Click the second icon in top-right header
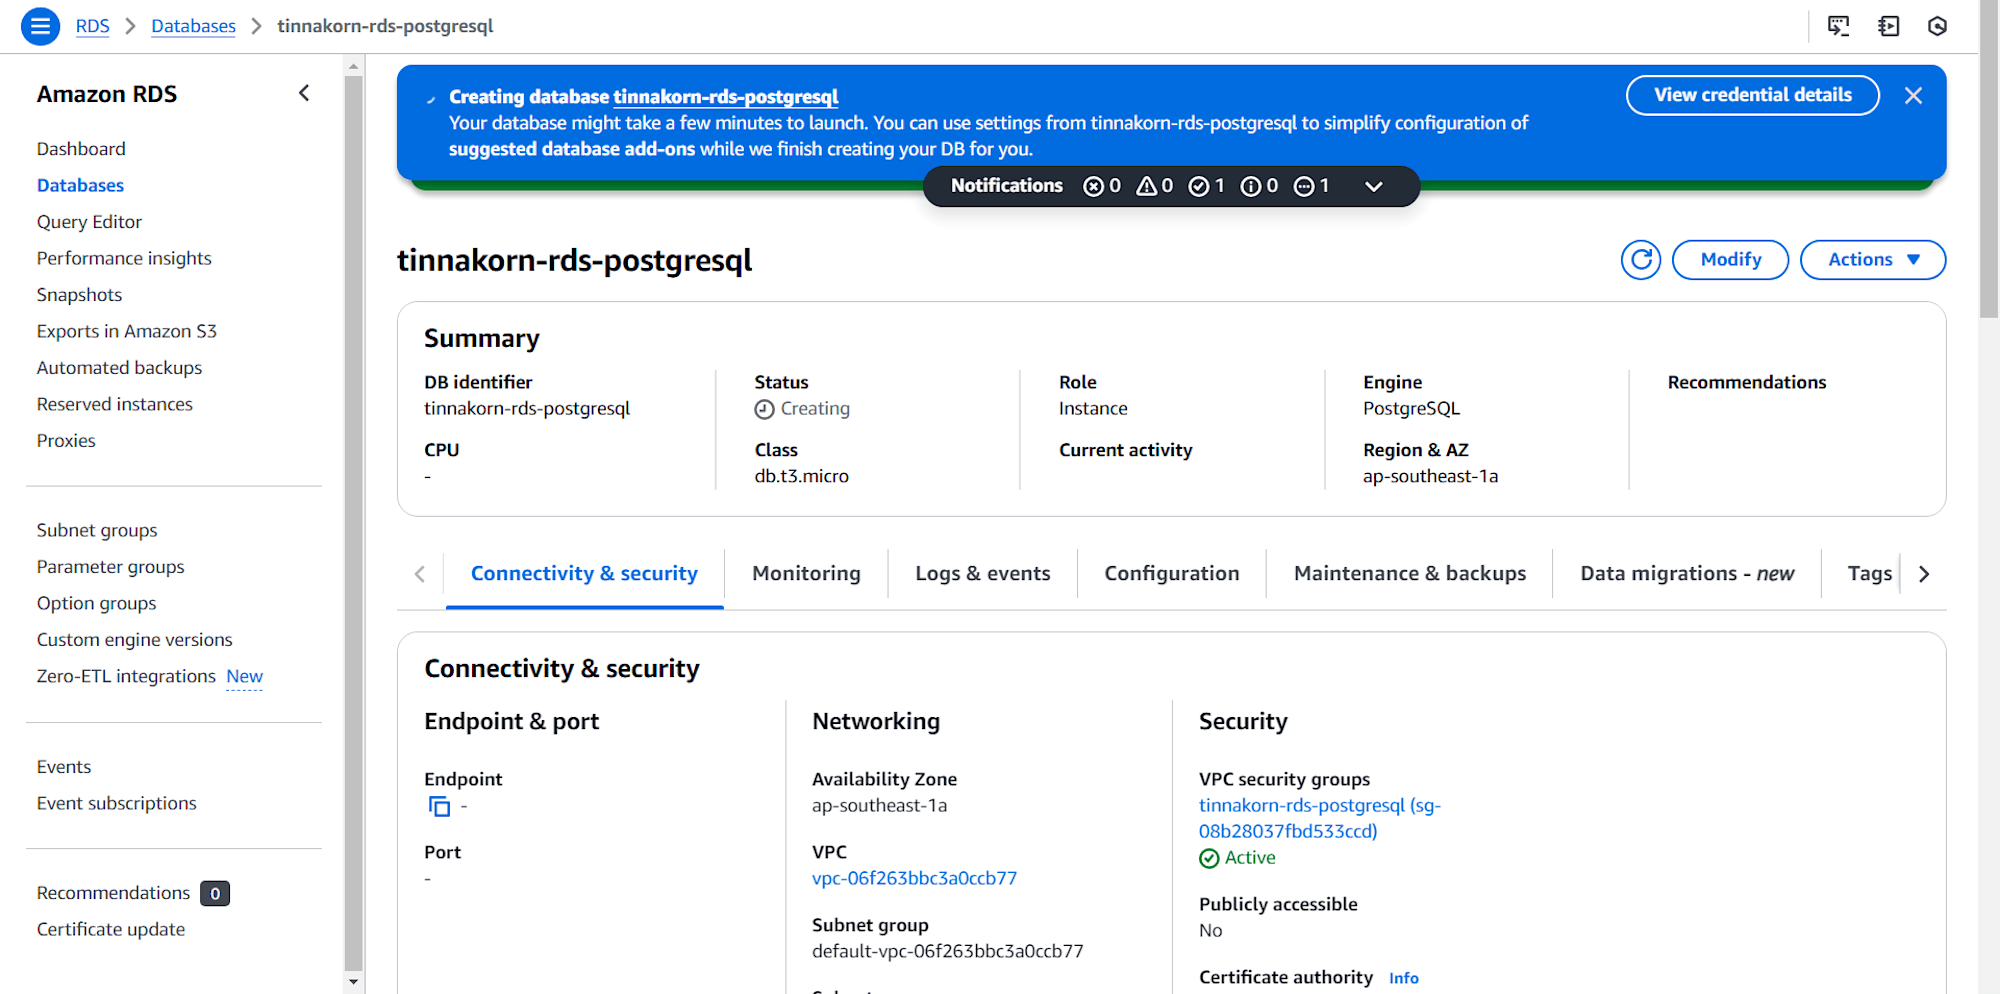The width and height of the screenshot is (2000, 994). (x=1888, y=26)
